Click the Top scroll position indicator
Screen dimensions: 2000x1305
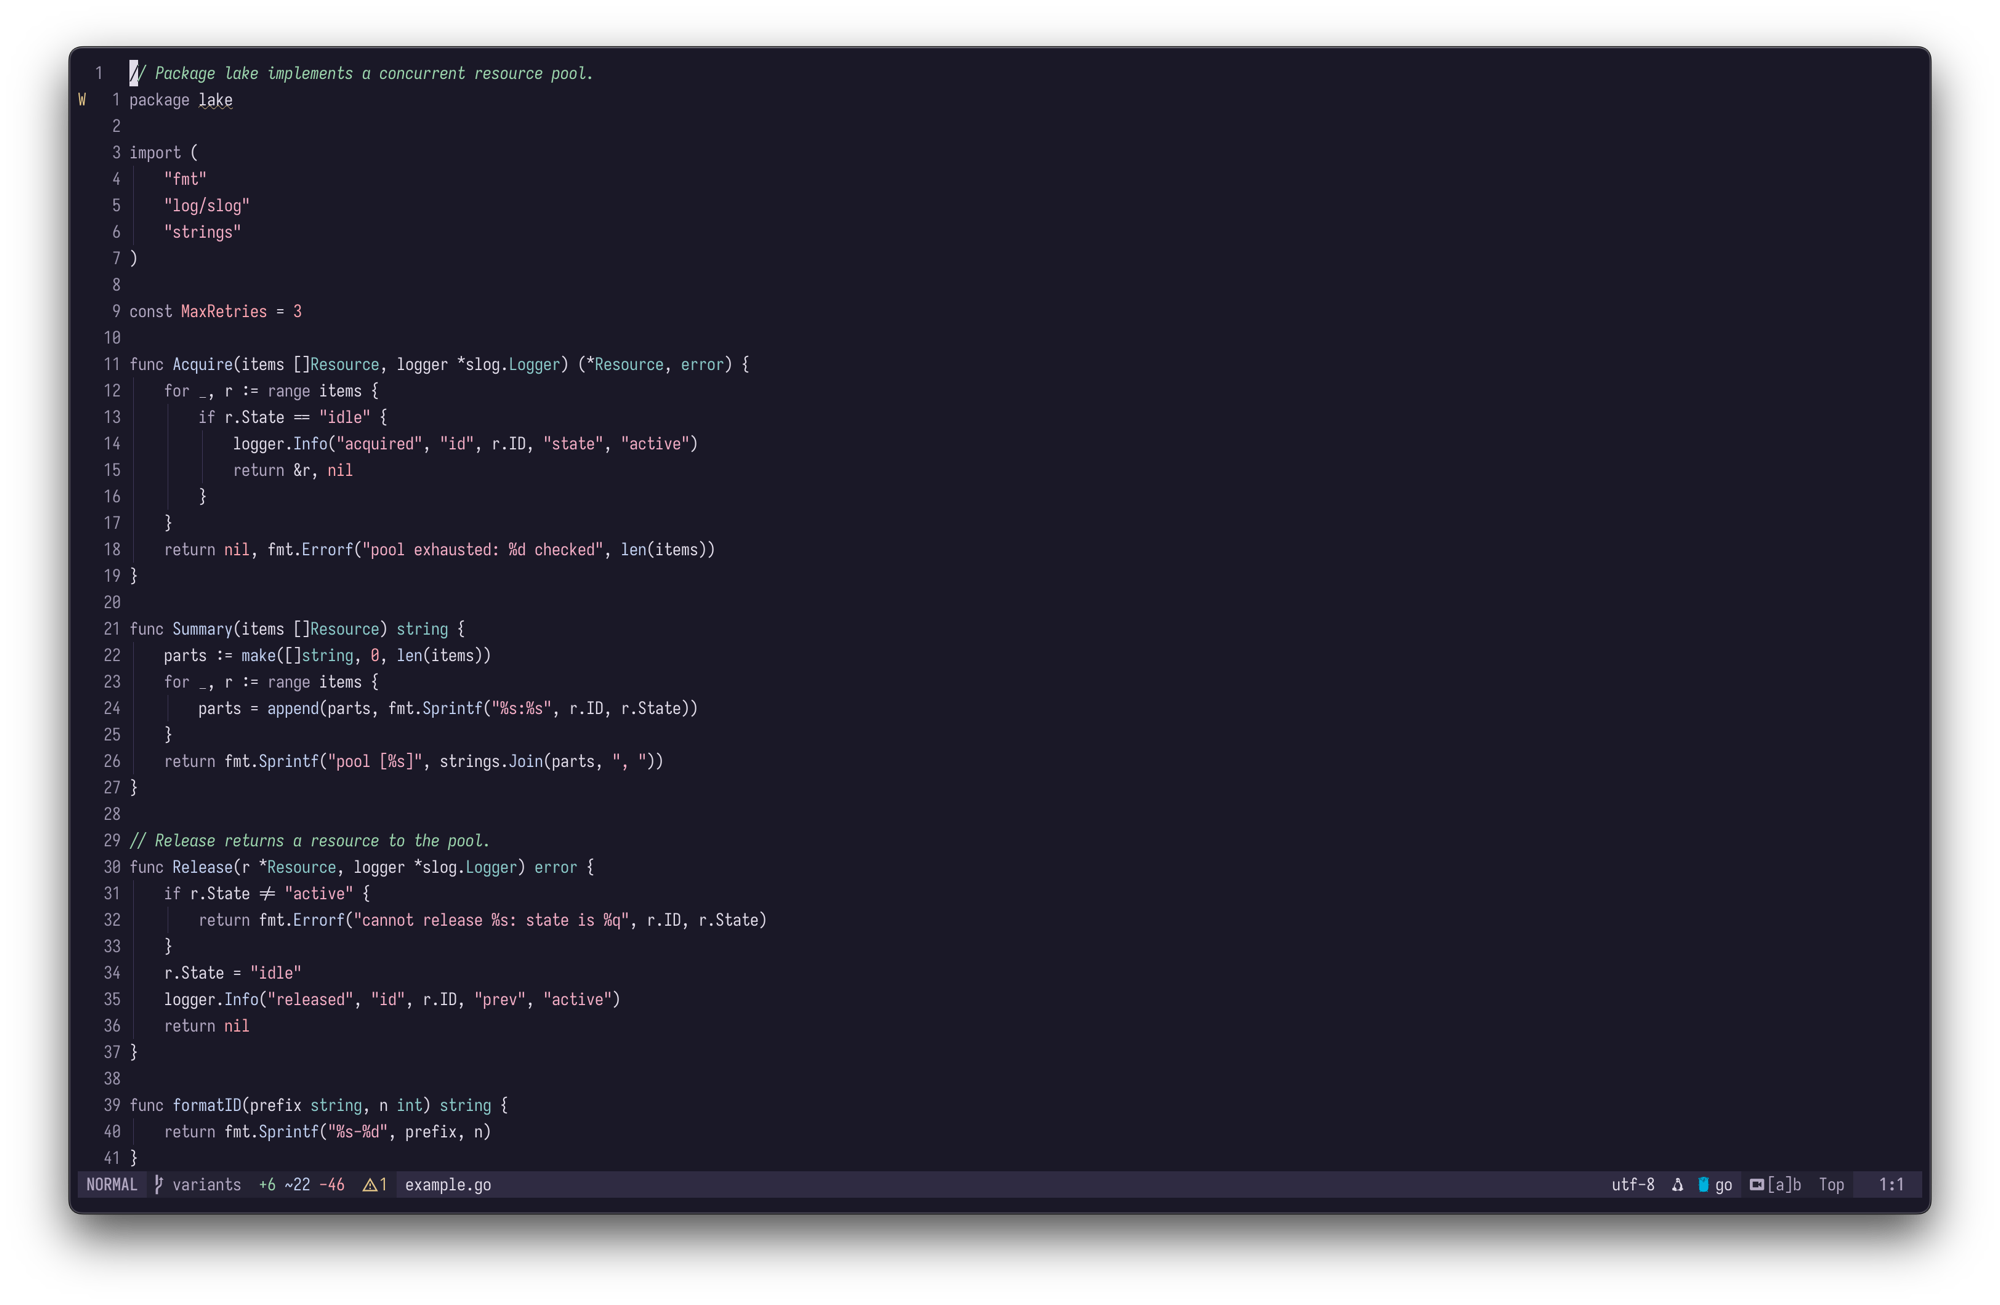[1831, 1184]
